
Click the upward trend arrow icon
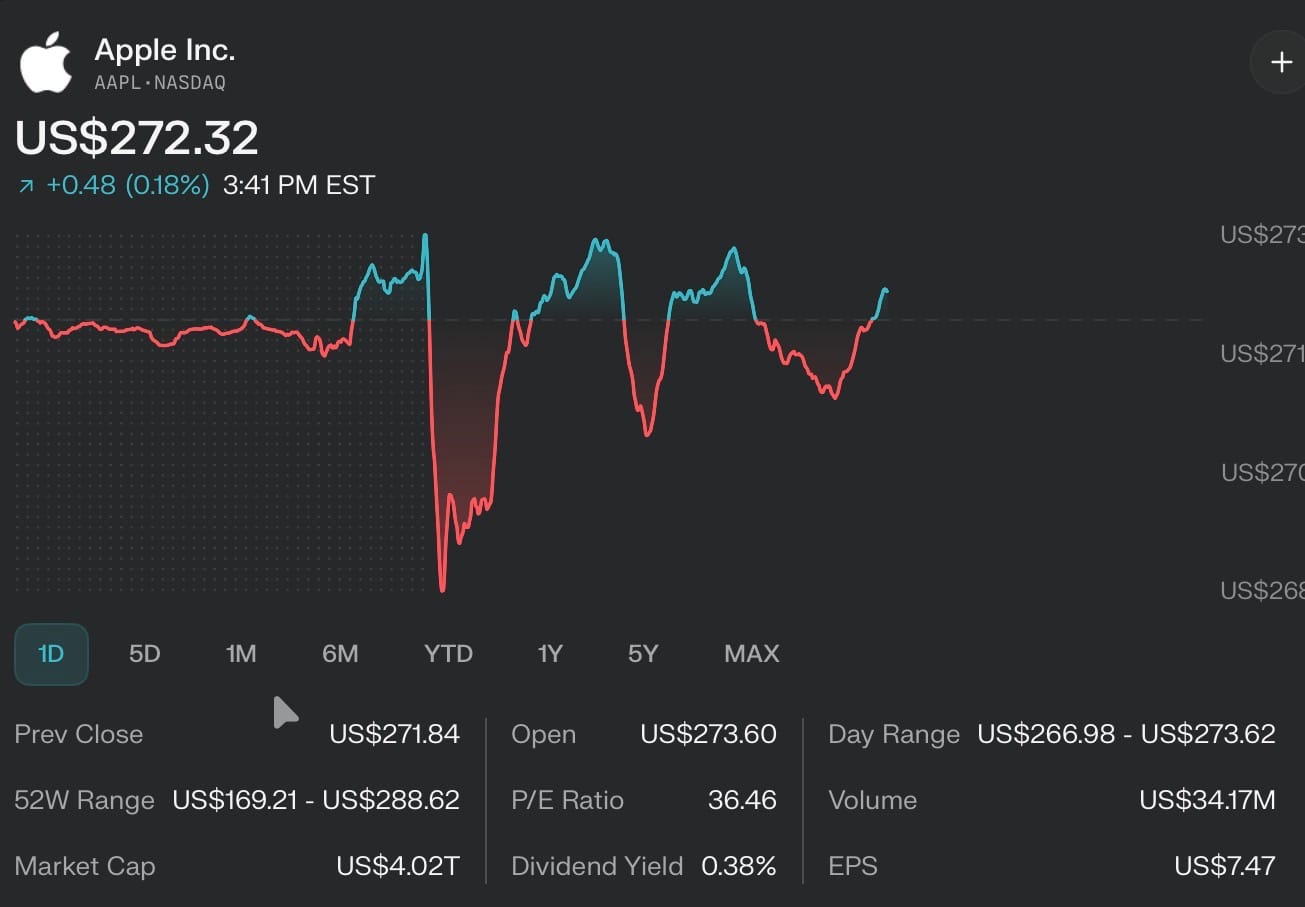pos(26,186)
